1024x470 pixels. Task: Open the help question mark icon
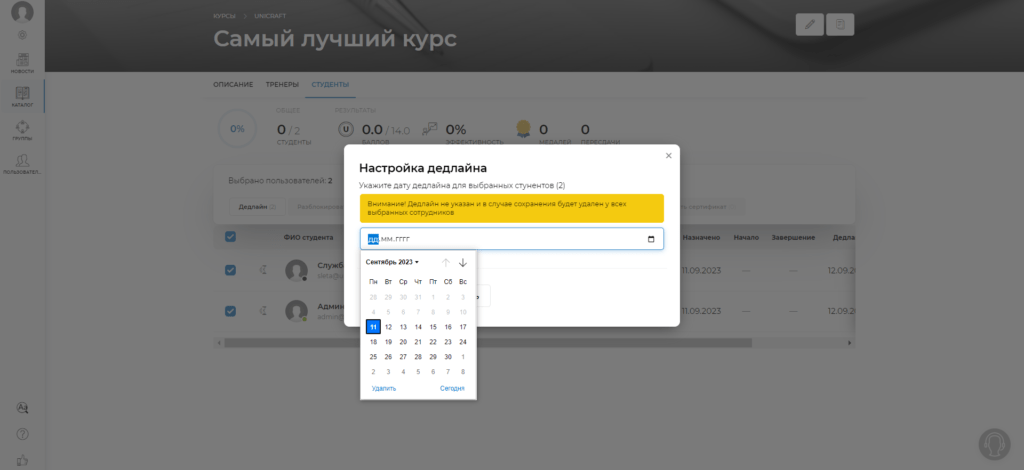[22, 434]
